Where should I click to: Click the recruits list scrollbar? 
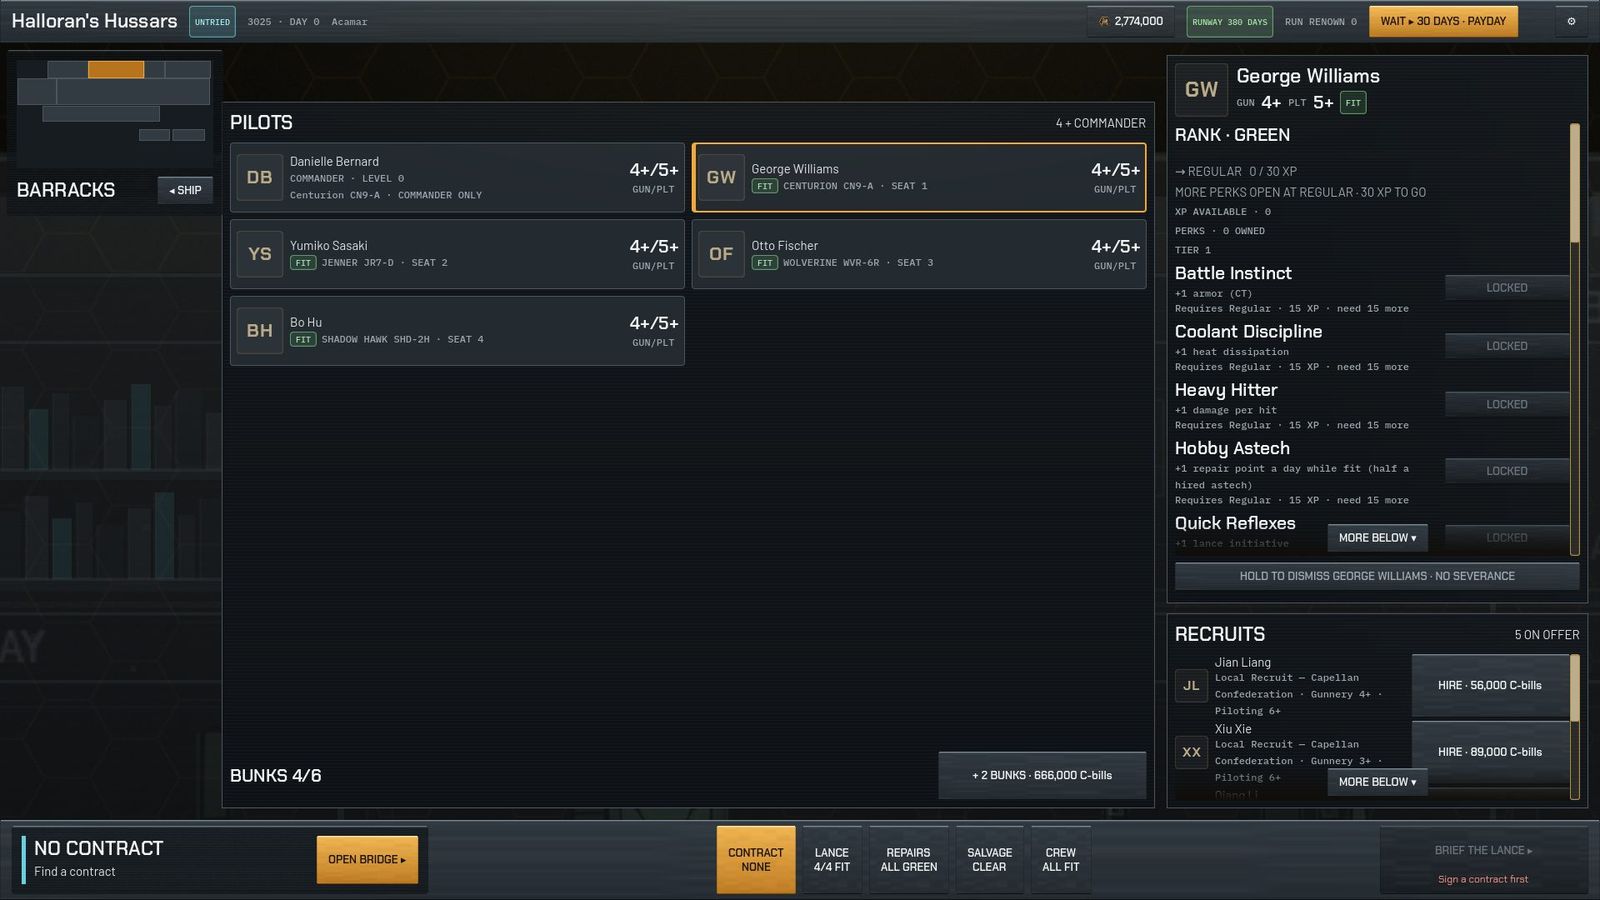(1575, 727)
